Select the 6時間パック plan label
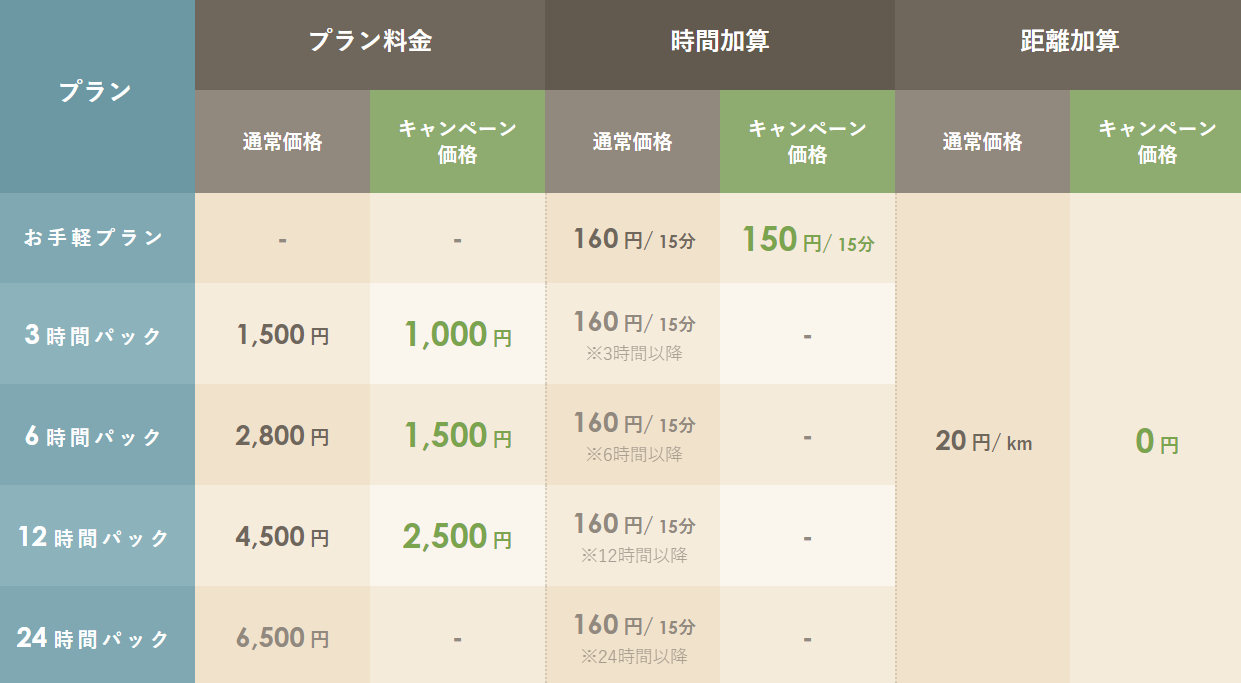This screenshot has height=683, width=1241. pos(96,437)
